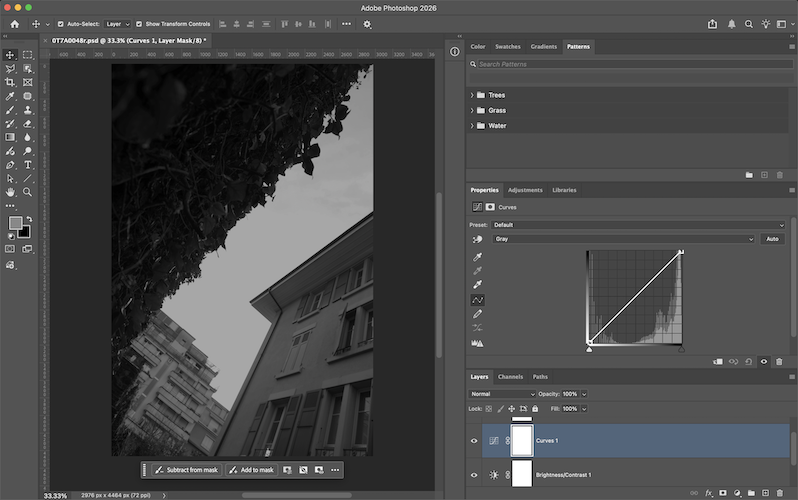Screen dimensions: 798x500
Task: Hide the Curves 1 layer
Action: tap(474, 441)
